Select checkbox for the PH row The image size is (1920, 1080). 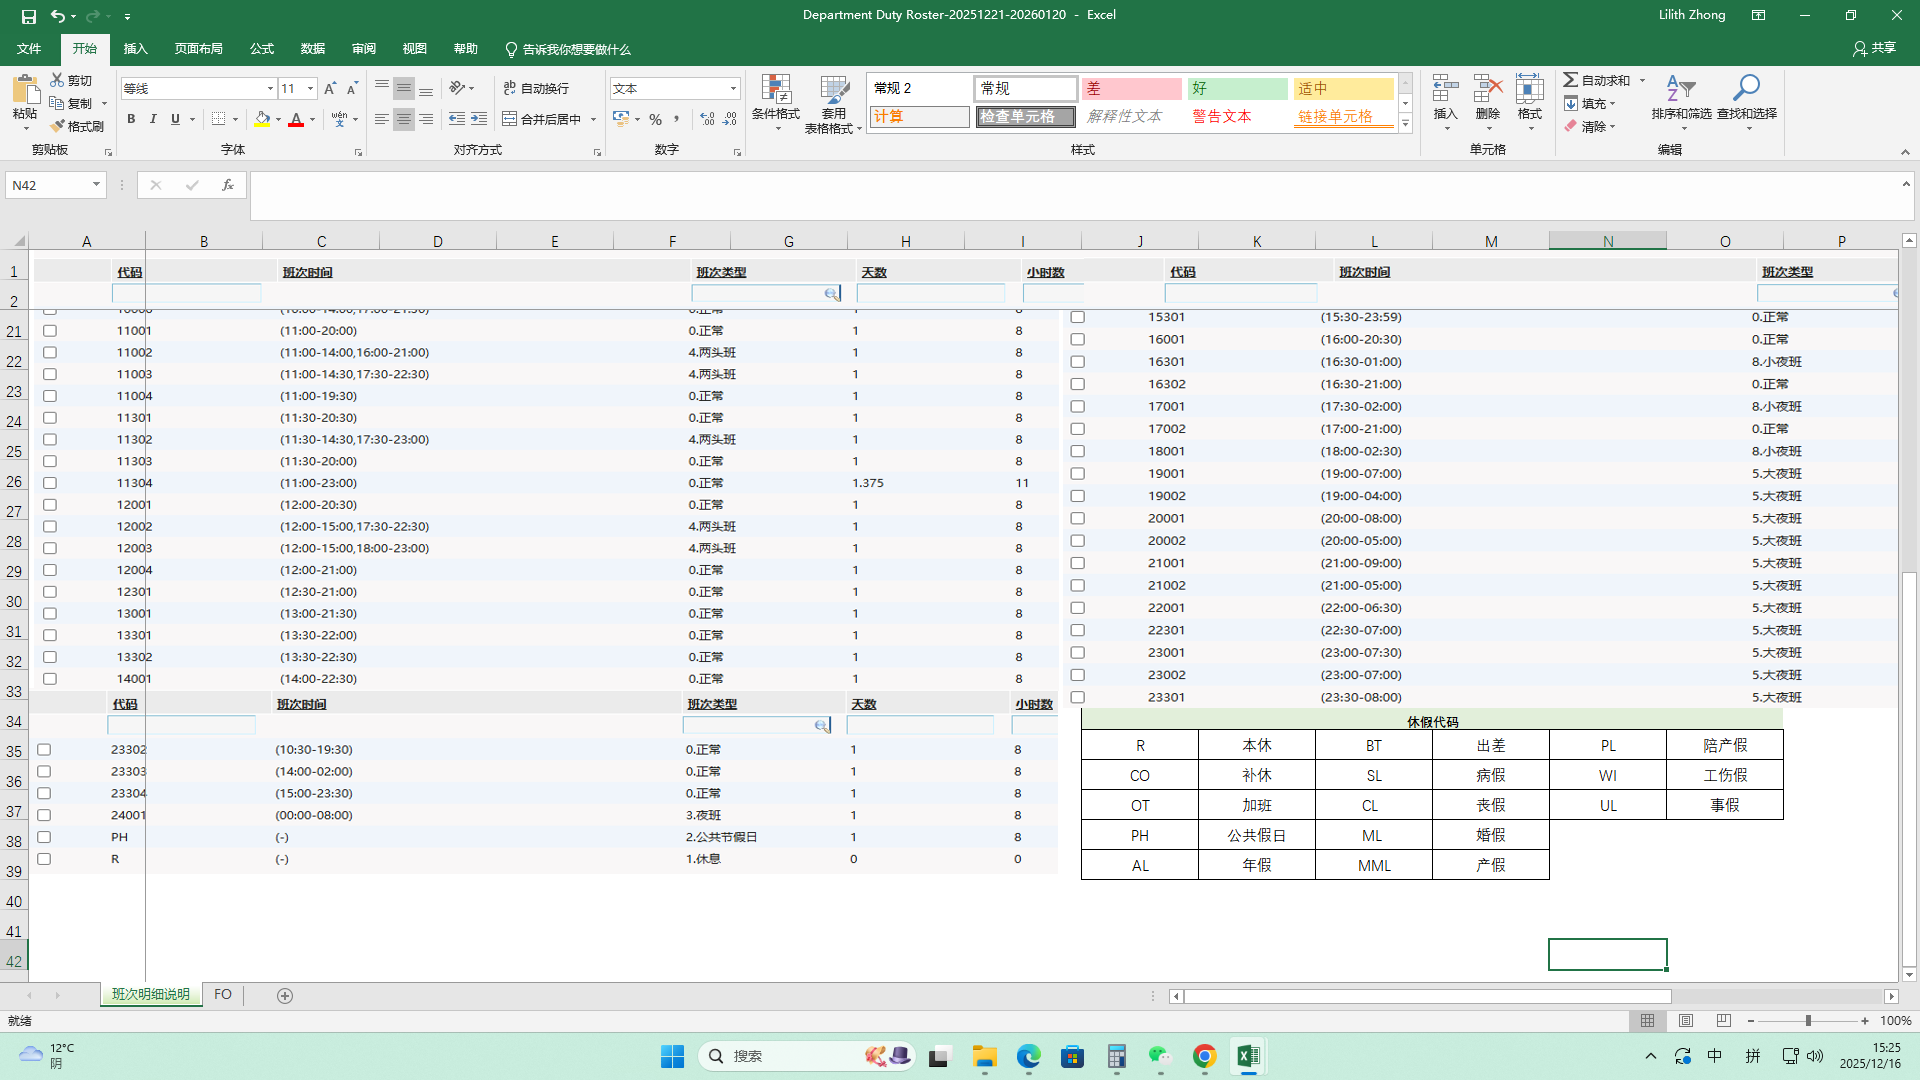click(44, 837)
